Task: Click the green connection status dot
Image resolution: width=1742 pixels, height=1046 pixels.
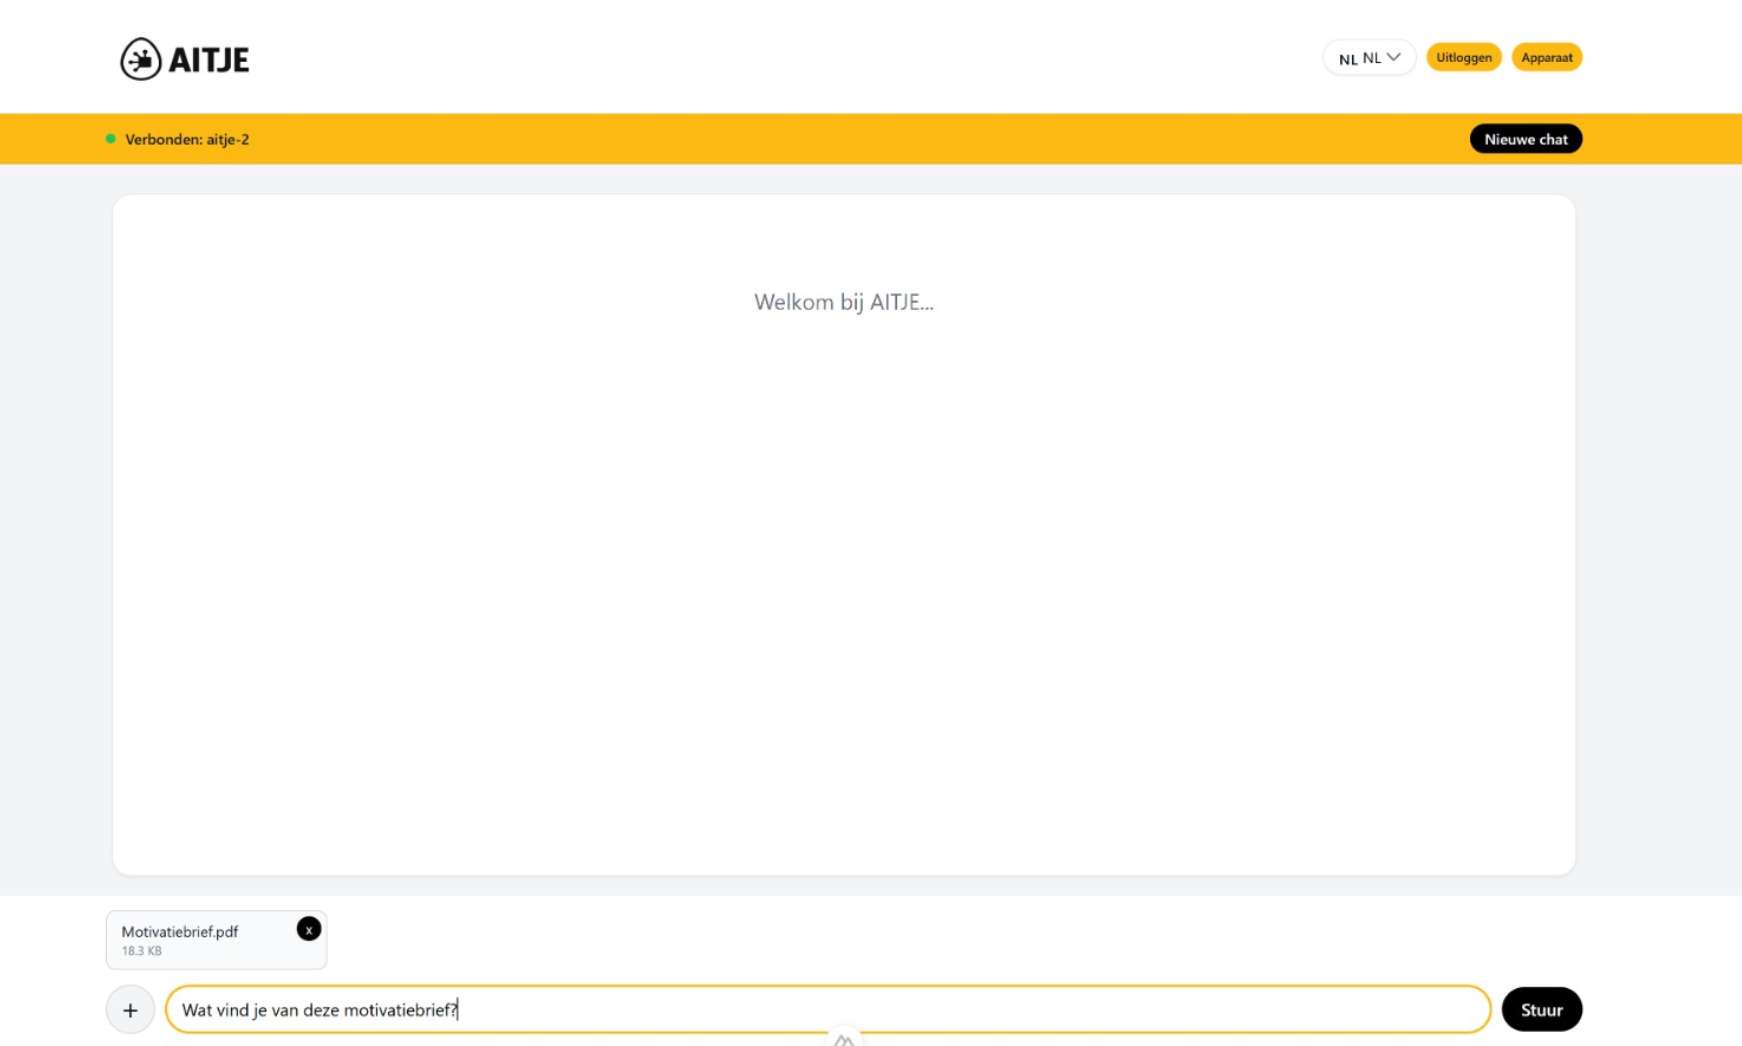Action: (111, 139)
